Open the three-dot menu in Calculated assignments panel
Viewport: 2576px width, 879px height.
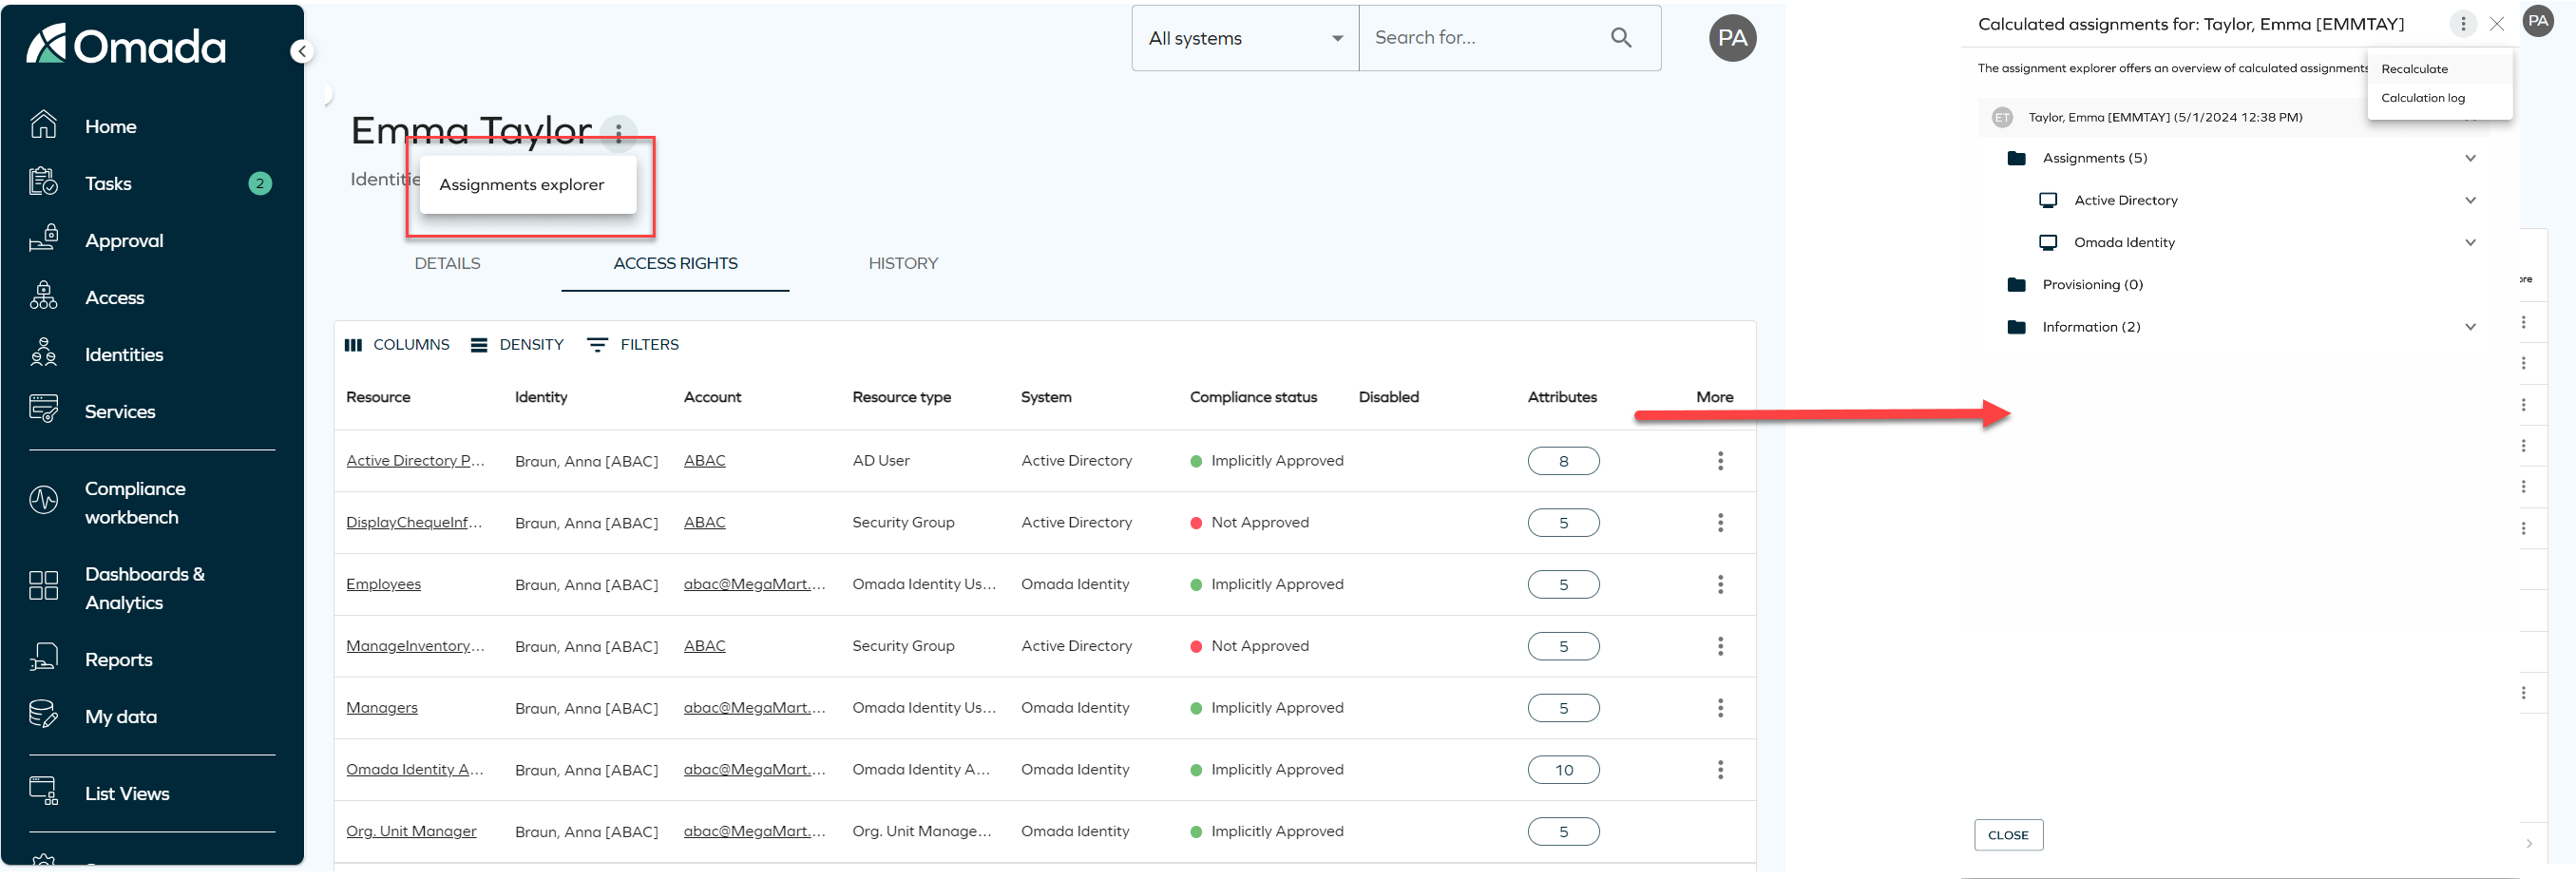point(2463,24)
